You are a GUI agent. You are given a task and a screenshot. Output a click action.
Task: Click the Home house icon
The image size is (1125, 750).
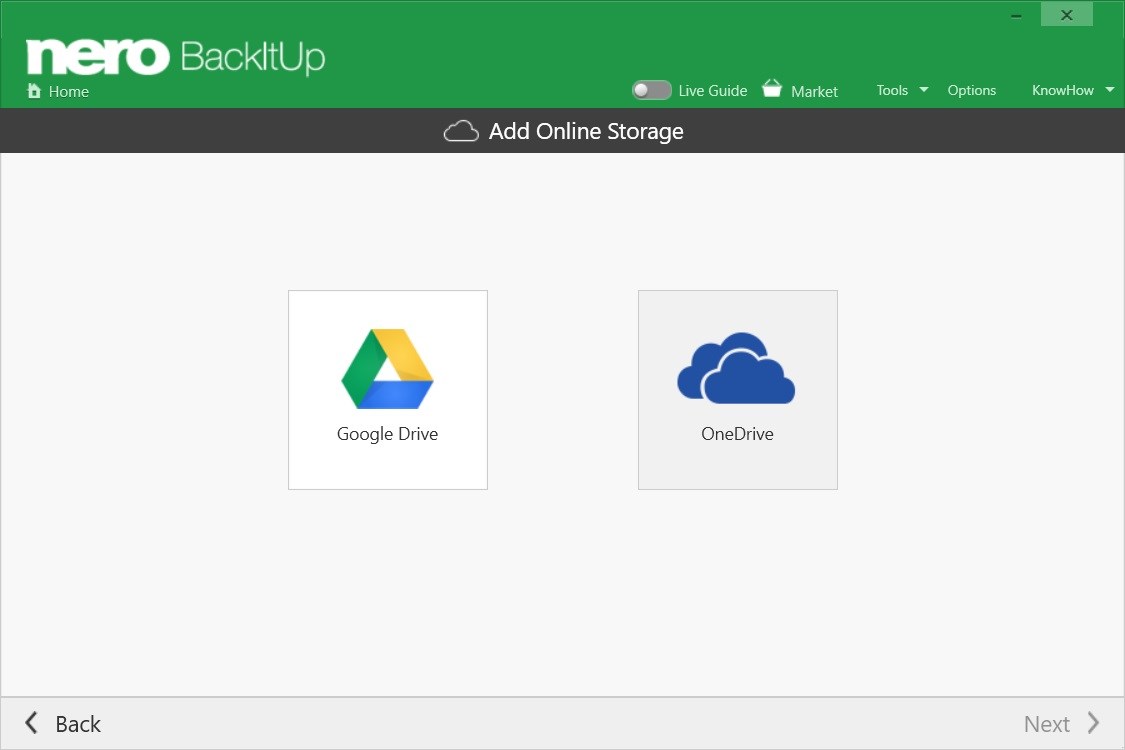[x=34, y=90]
